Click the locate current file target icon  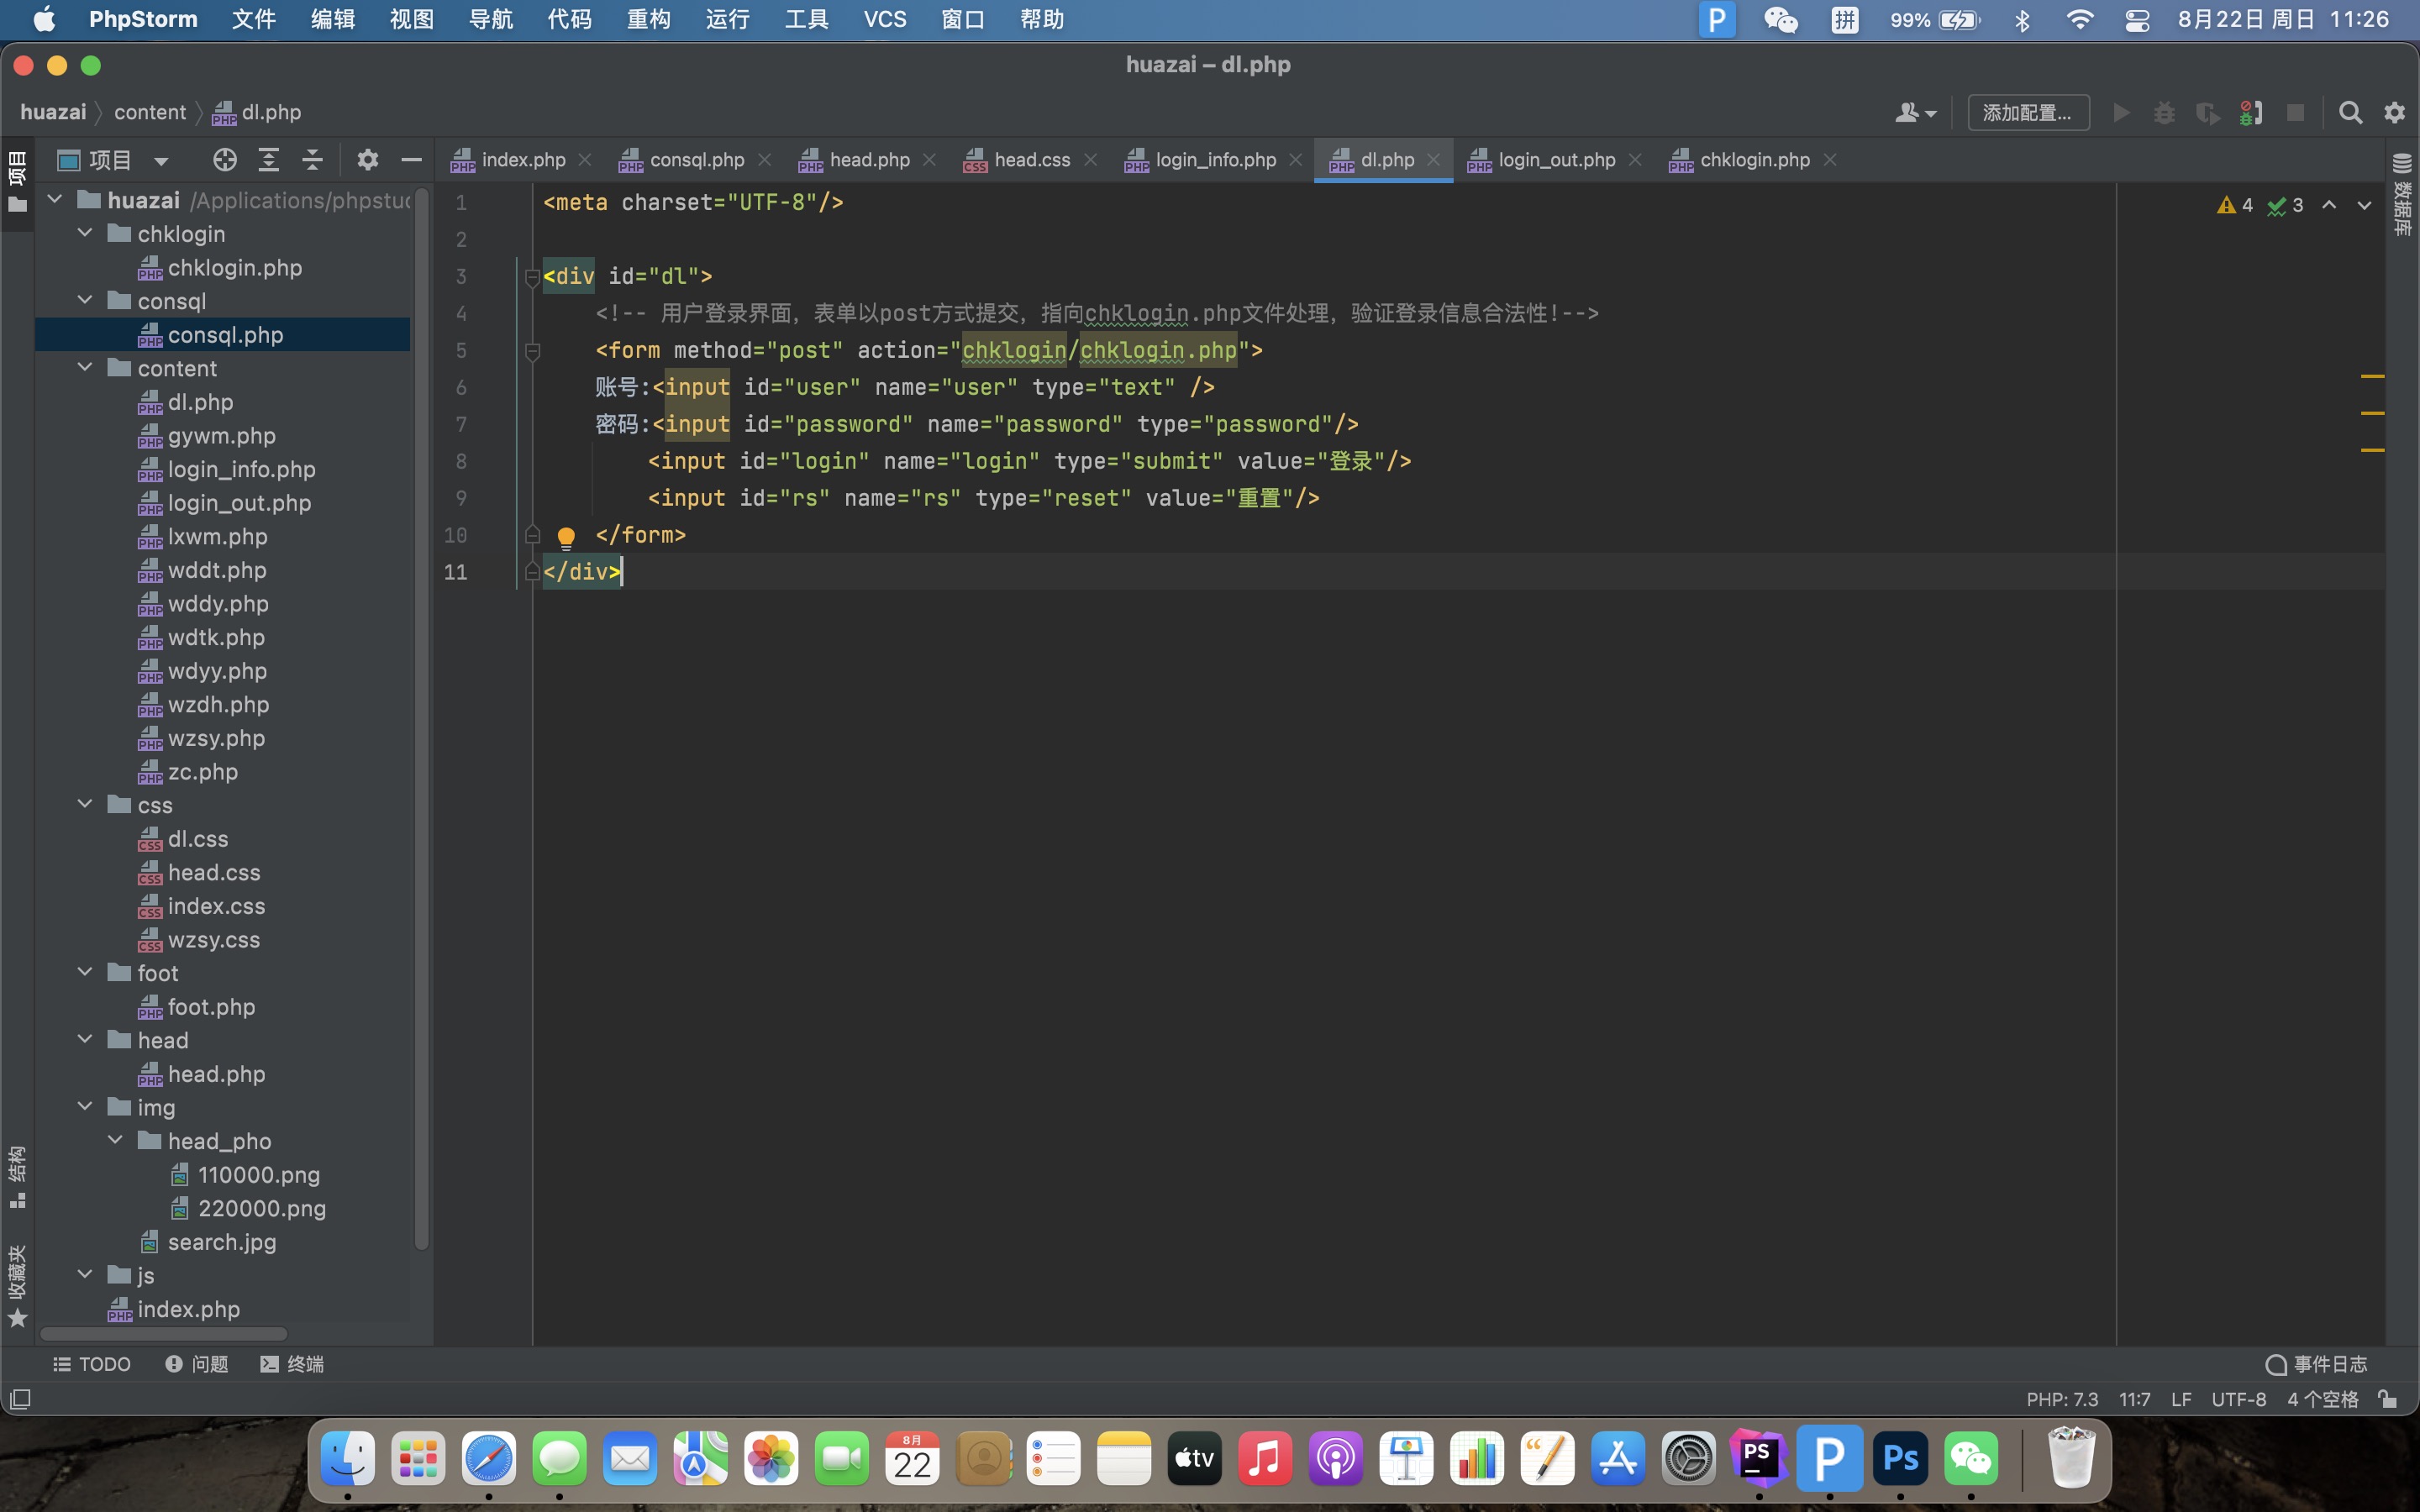(x=225, y=160)
